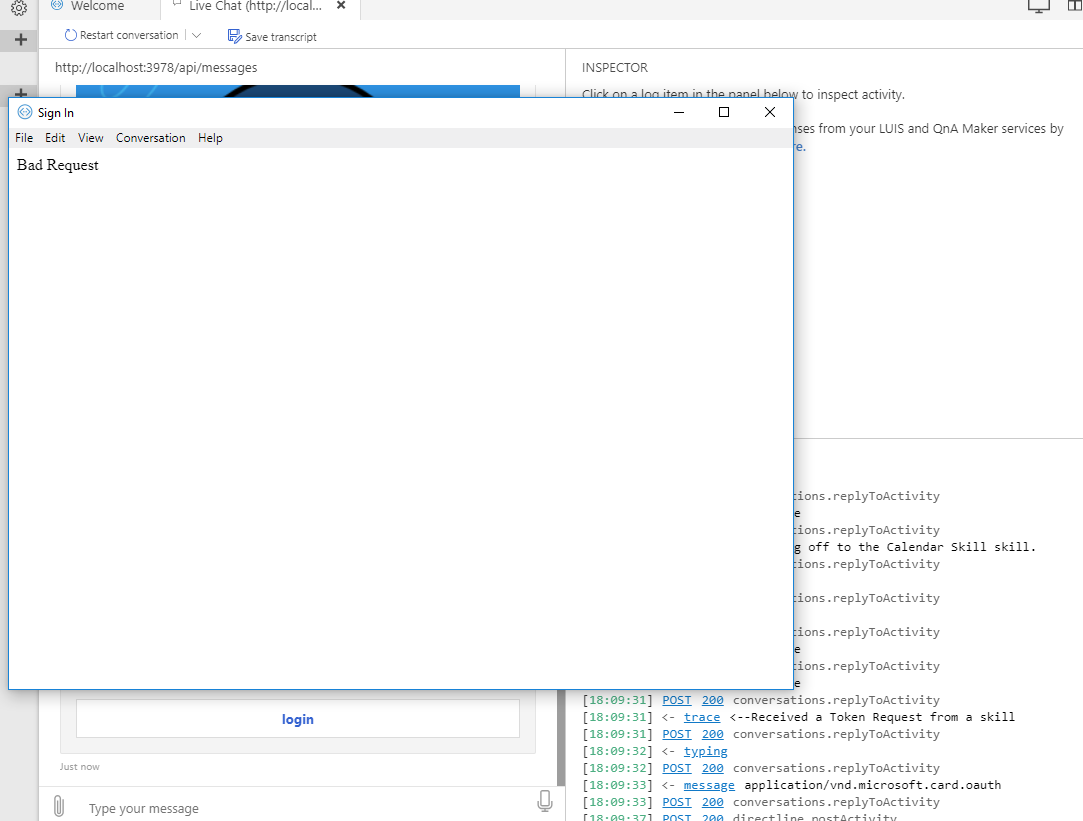Click the Bot Framework icon on the Welcome tab
This screenshot has height=821, width=1083.
click(x=57, y=6)
